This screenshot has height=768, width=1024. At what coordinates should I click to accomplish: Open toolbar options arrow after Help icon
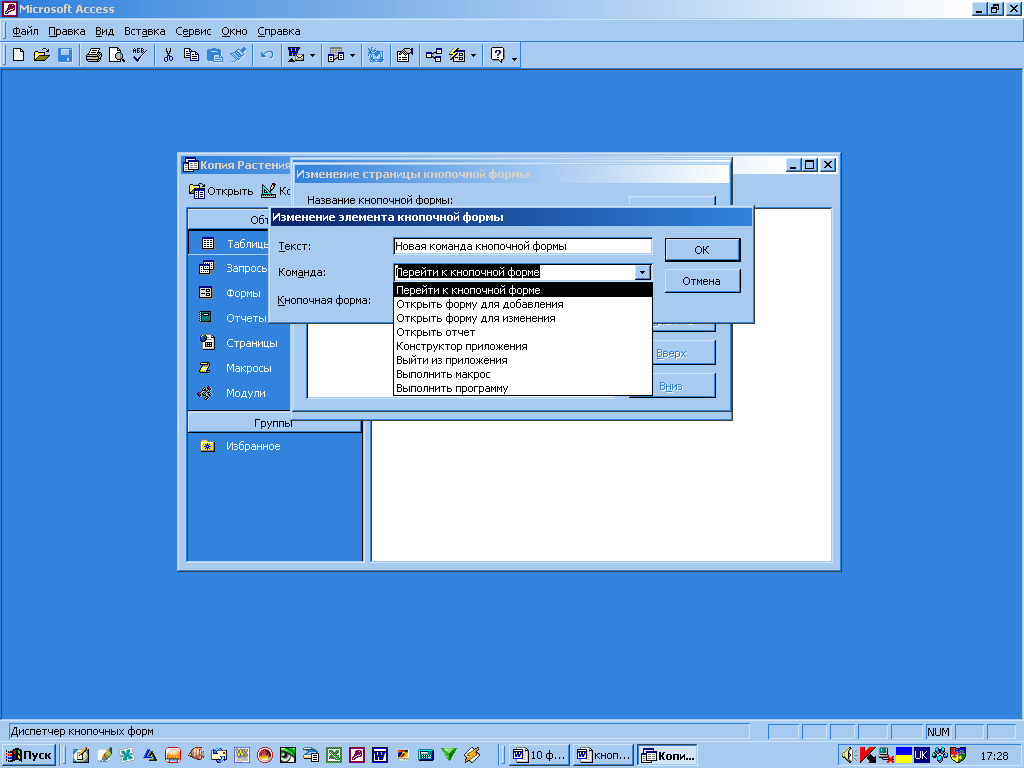(x=515, y=57)
